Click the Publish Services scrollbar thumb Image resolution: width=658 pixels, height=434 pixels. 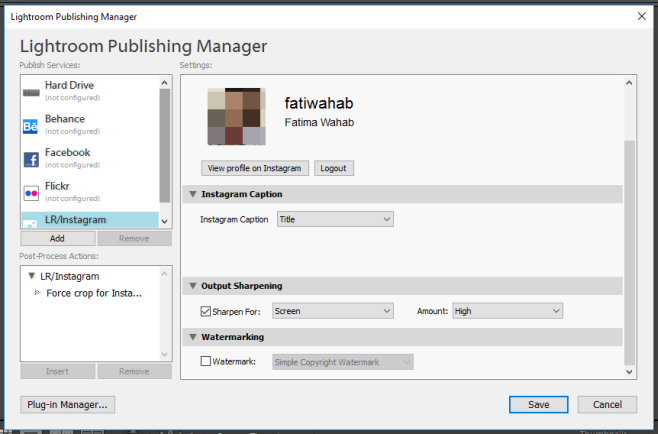(164, 146)
